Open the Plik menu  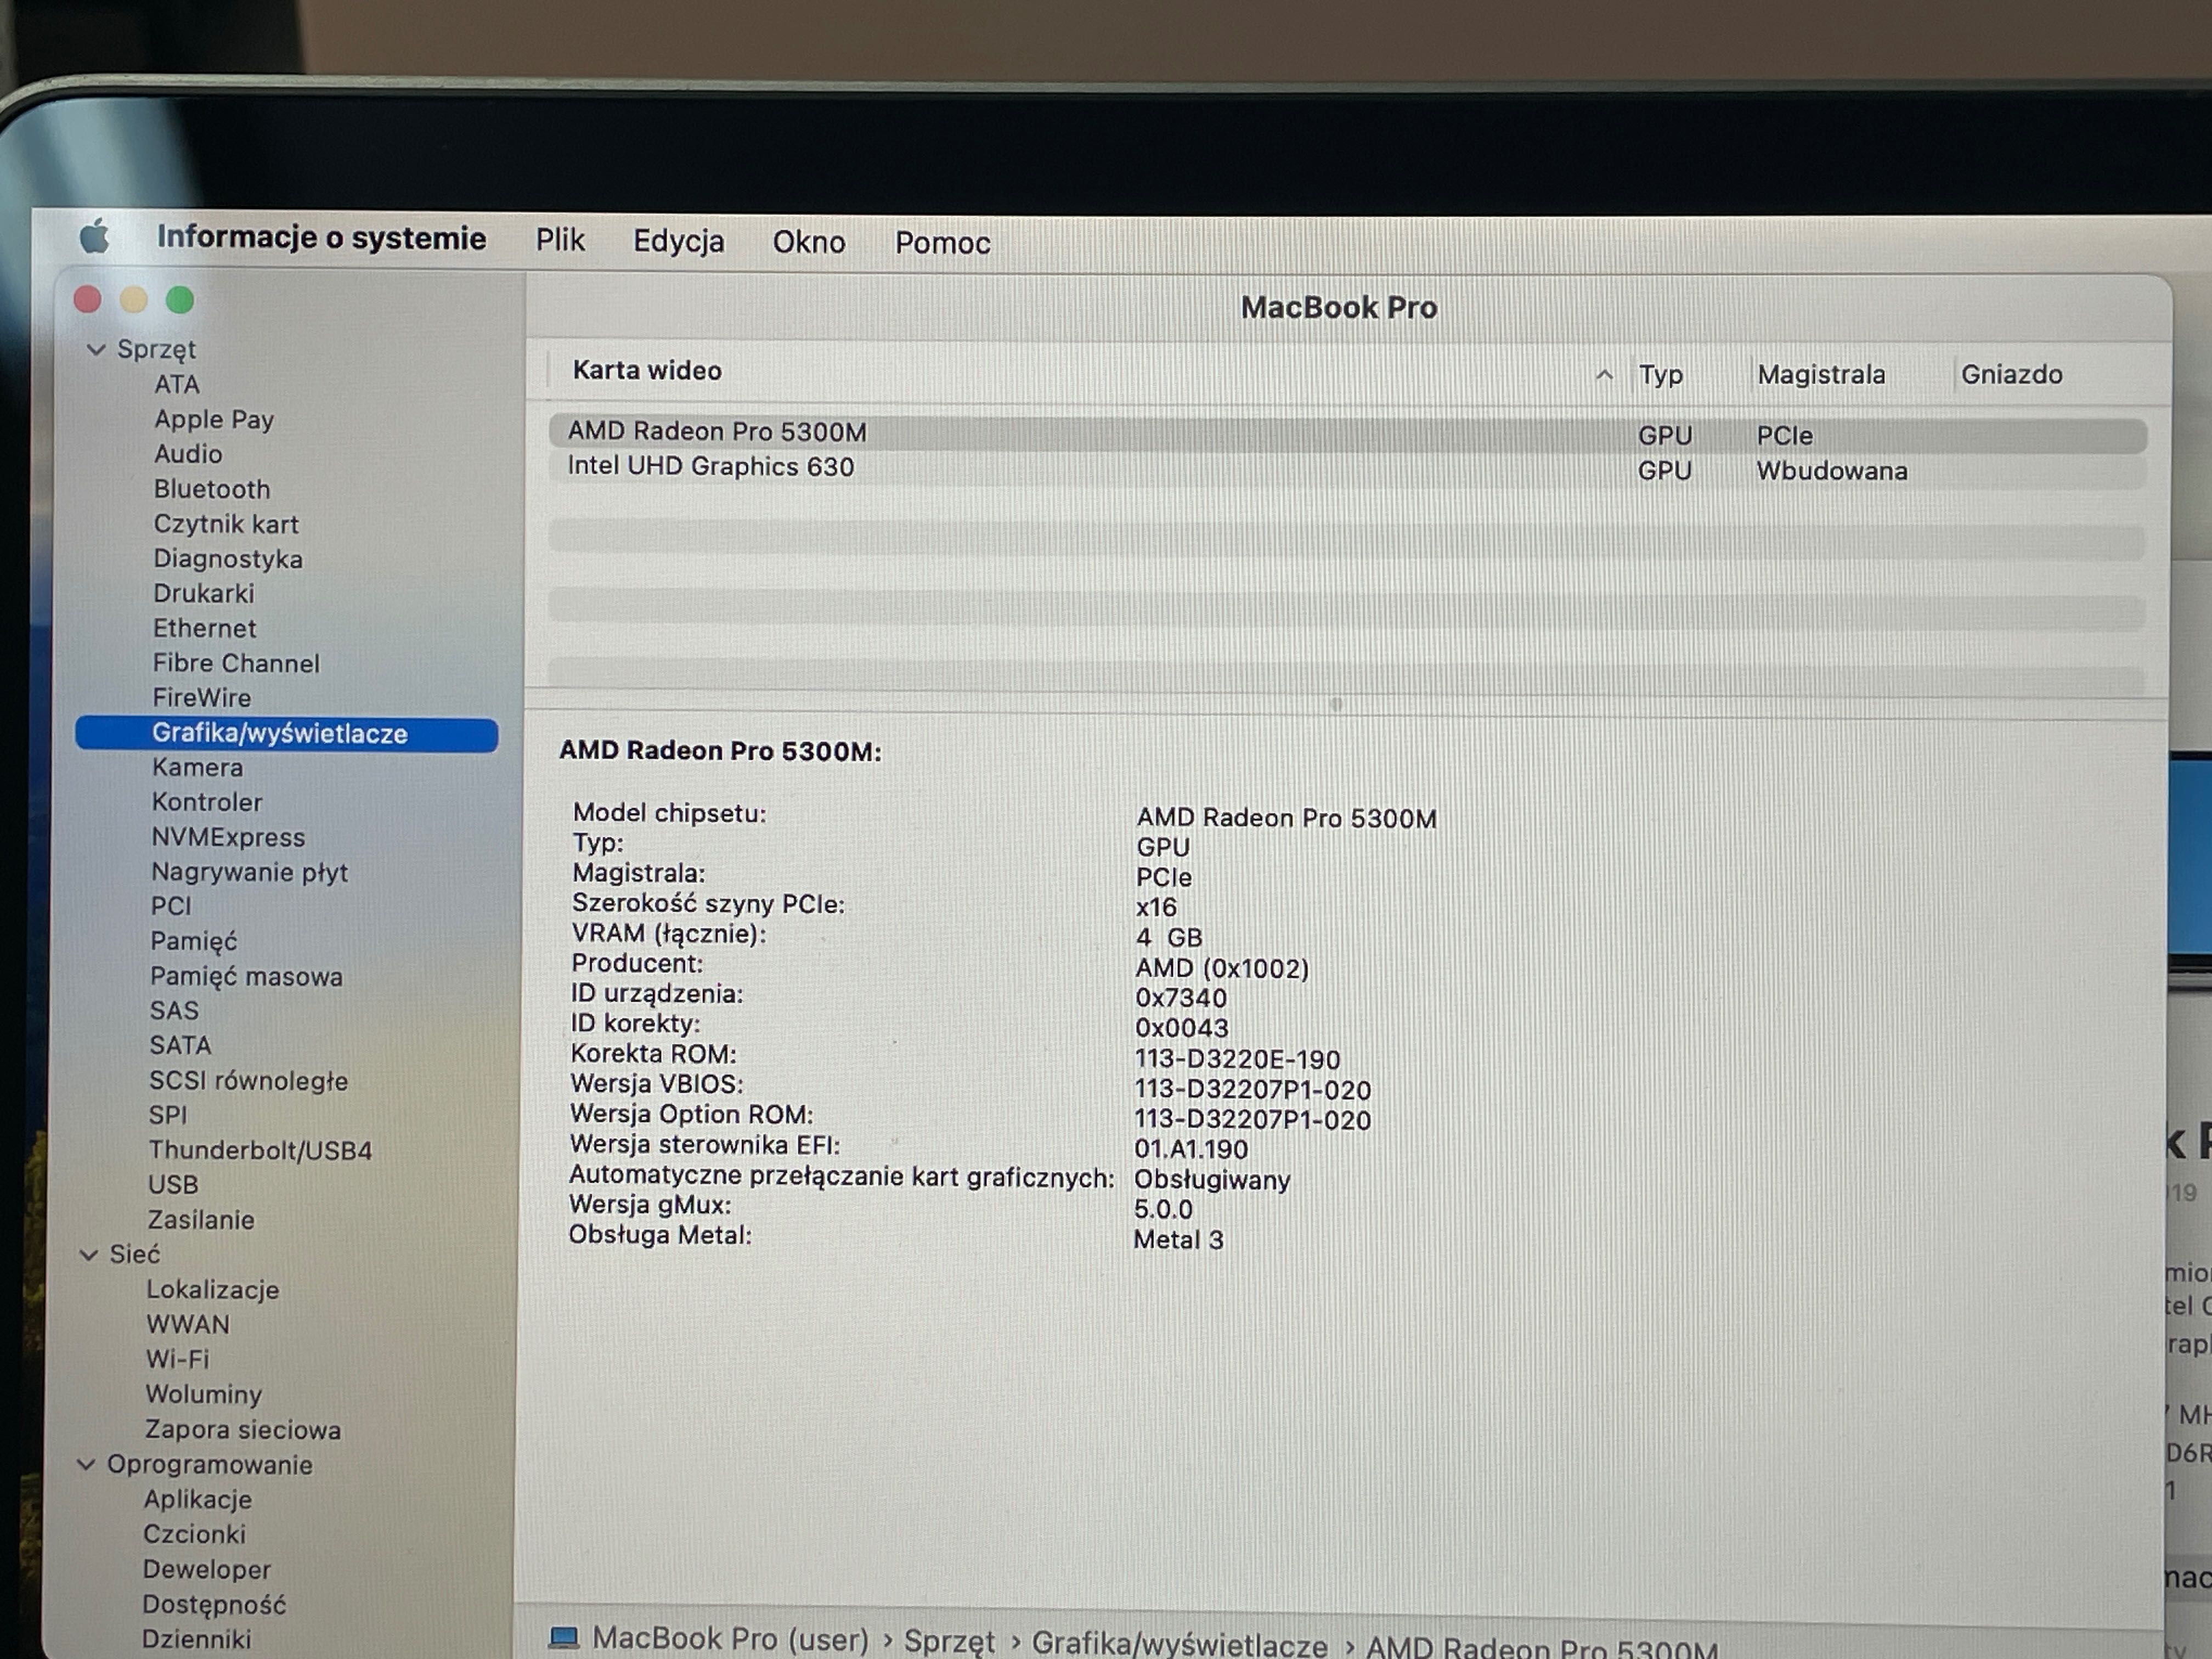pos(560,240)
